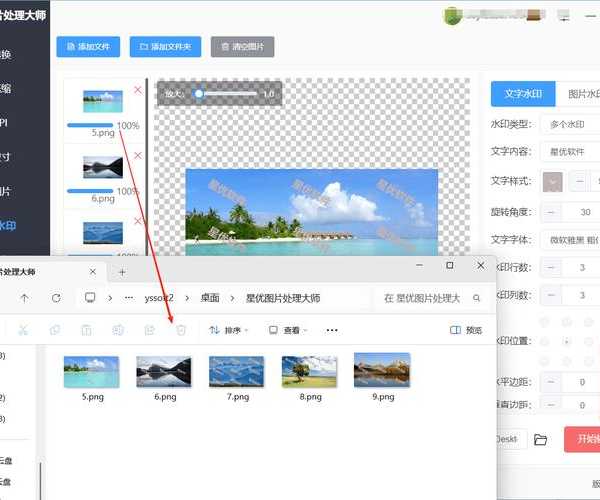Click the cut (scissors) icon in Explorer toolbar
The height and width of the screenshot is (500, 600).
point(23,330)
